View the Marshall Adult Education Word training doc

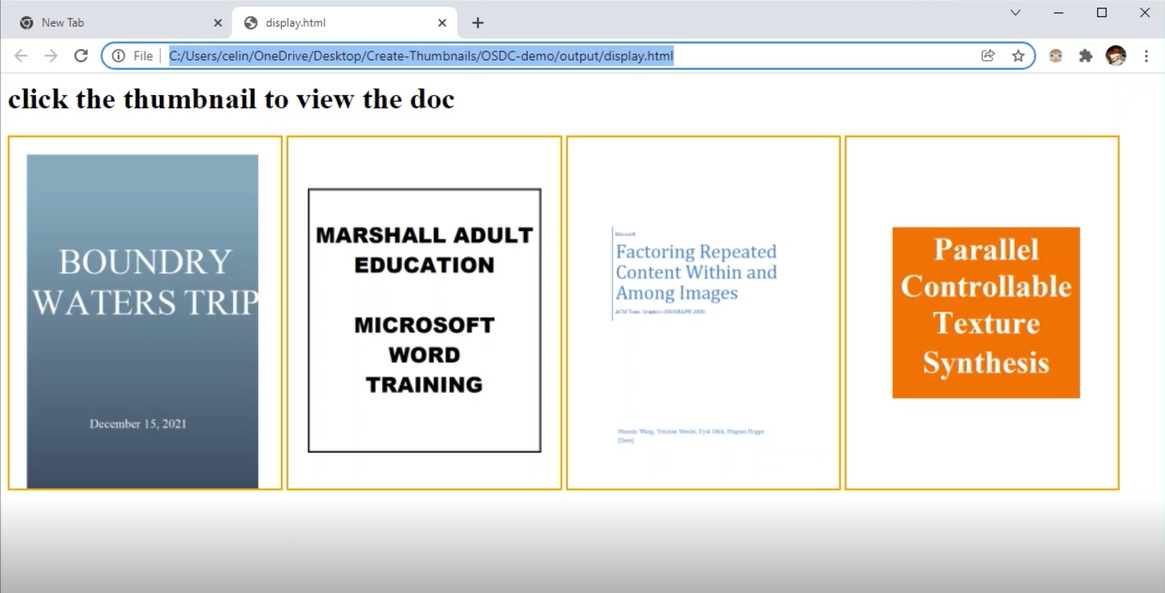point(423,312)
